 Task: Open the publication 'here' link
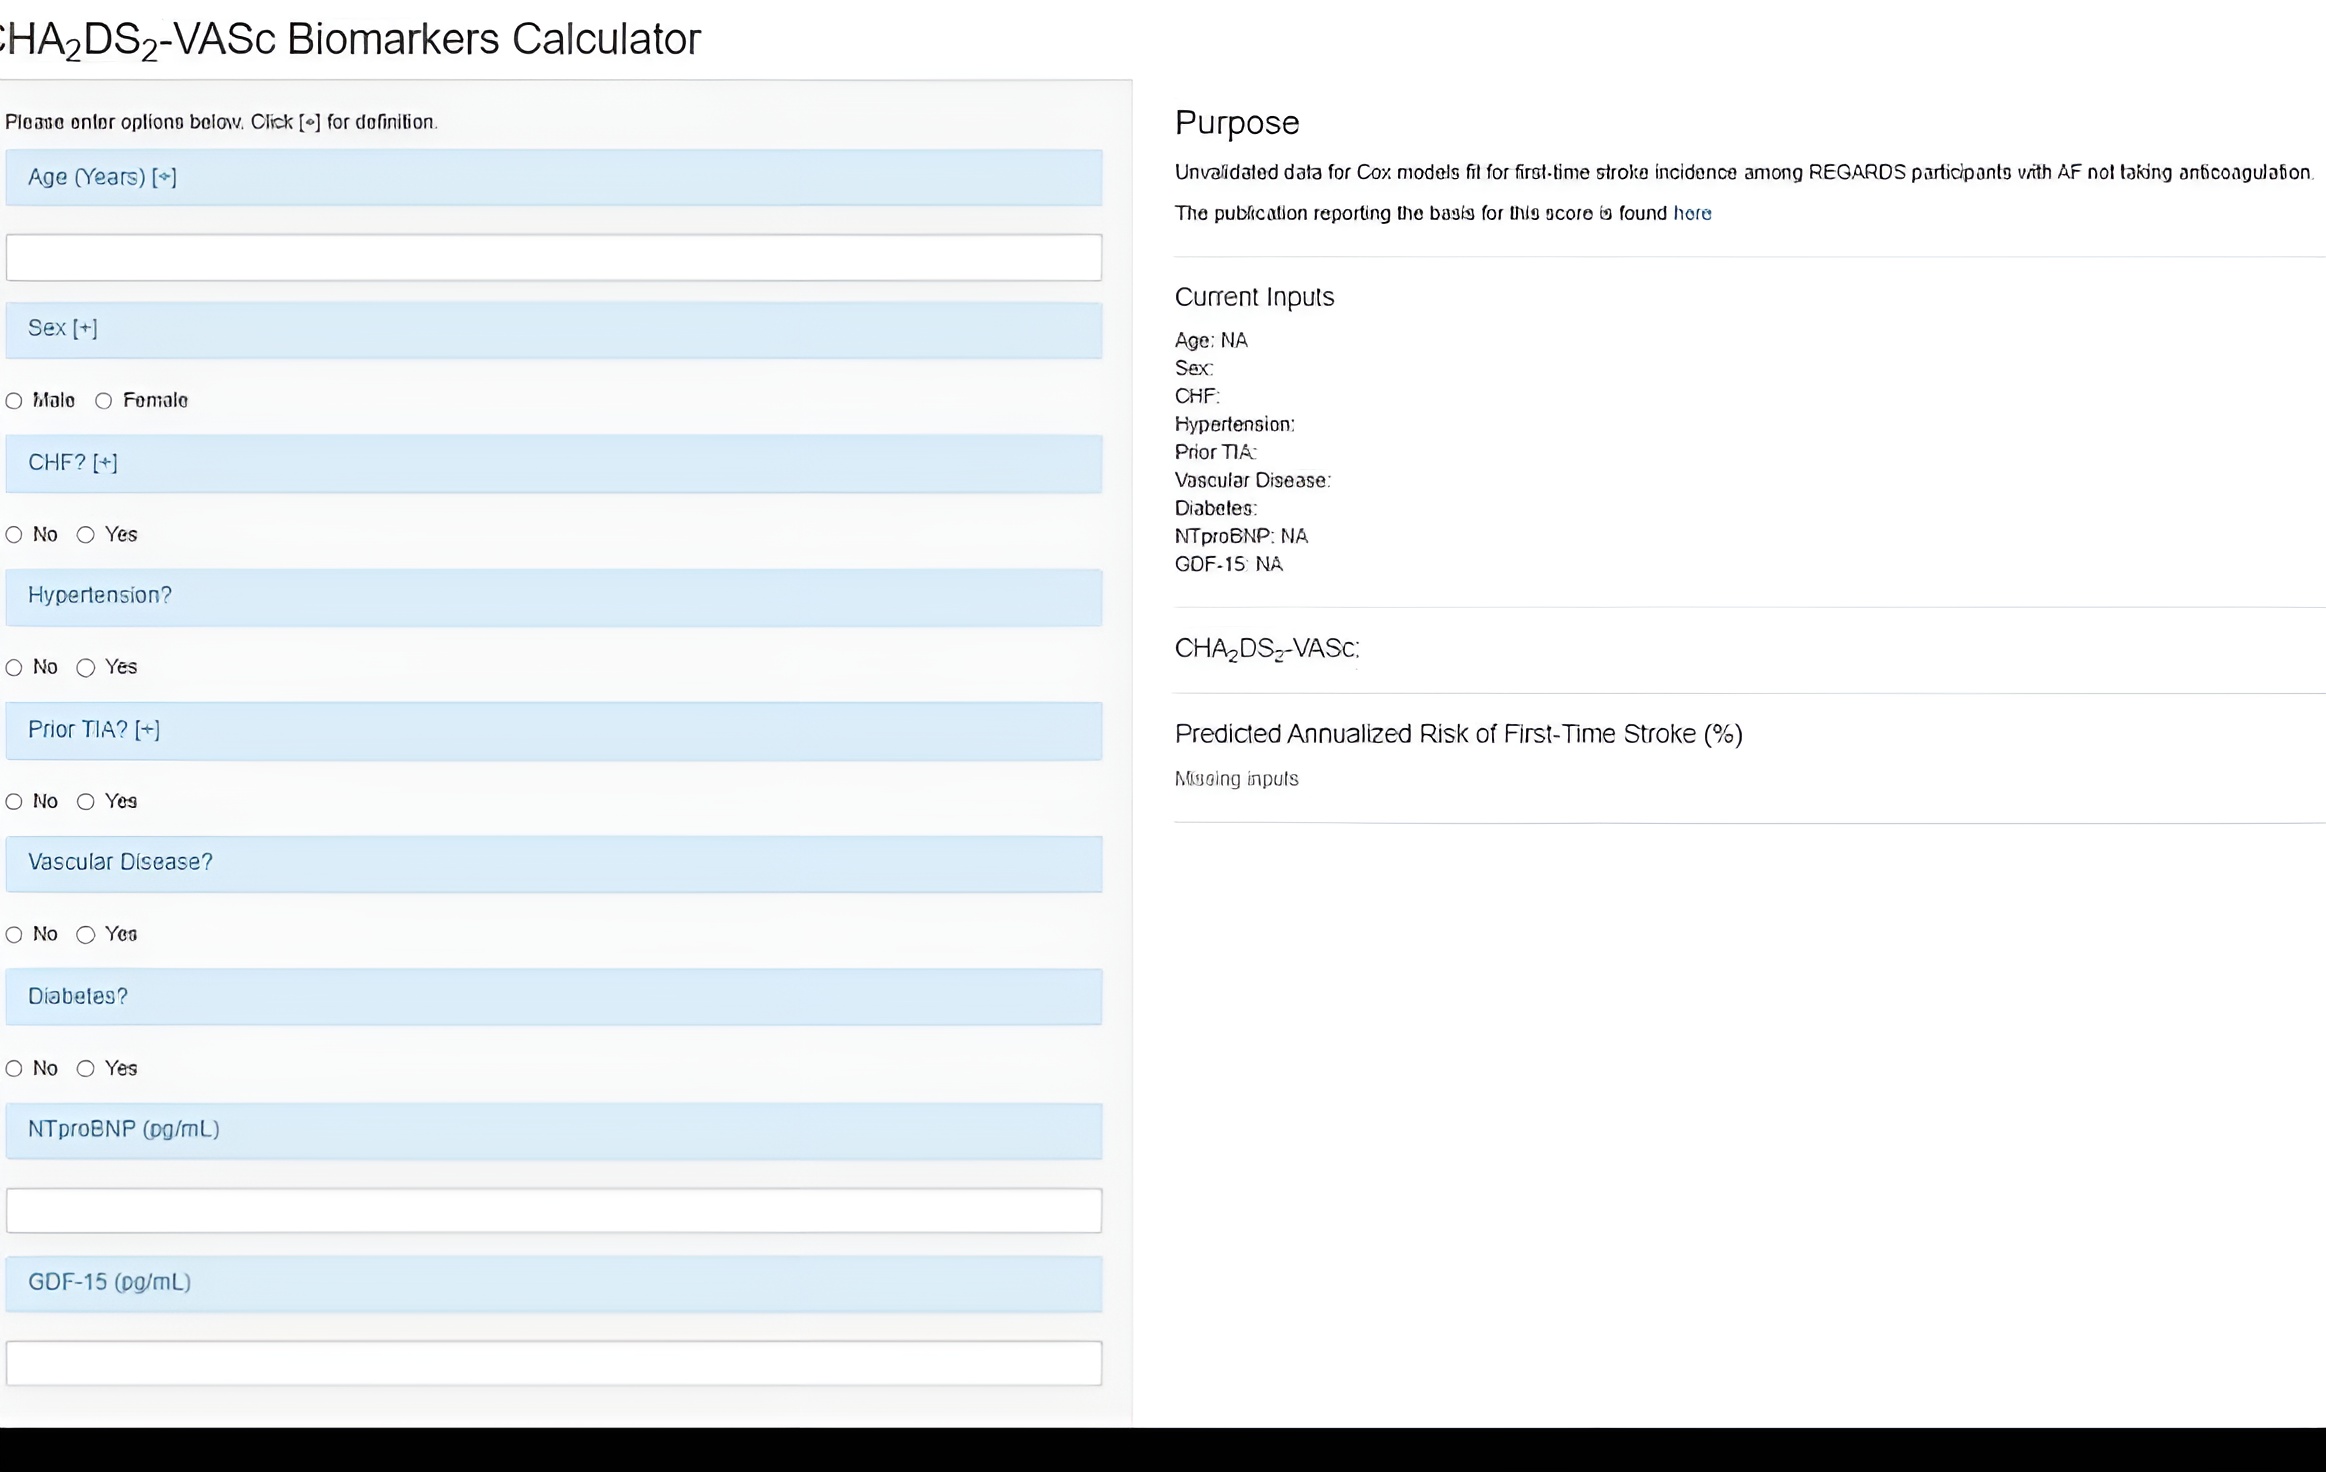pyautogui.click(x=1692, y=213)
